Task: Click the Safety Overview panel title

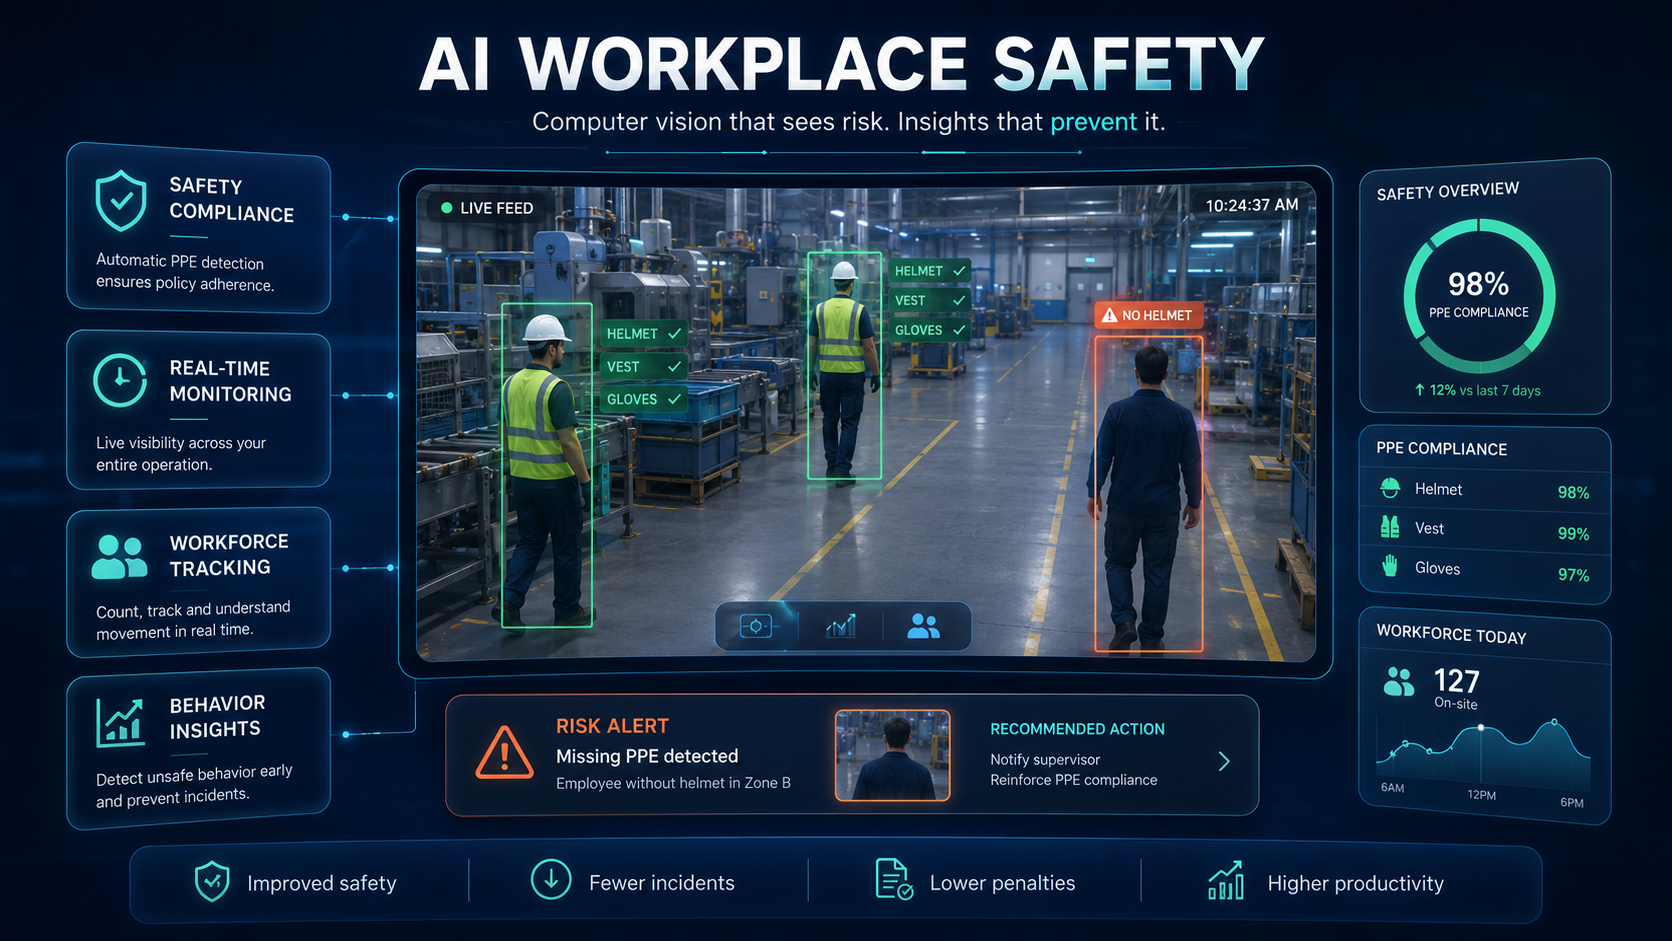Action: [x=1447, y=191]
